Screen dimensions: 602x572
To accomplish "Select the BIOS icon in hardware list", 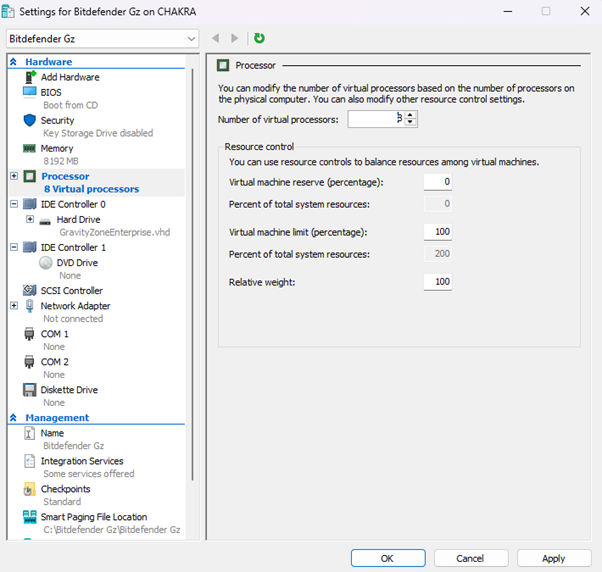I will (29, 92).
